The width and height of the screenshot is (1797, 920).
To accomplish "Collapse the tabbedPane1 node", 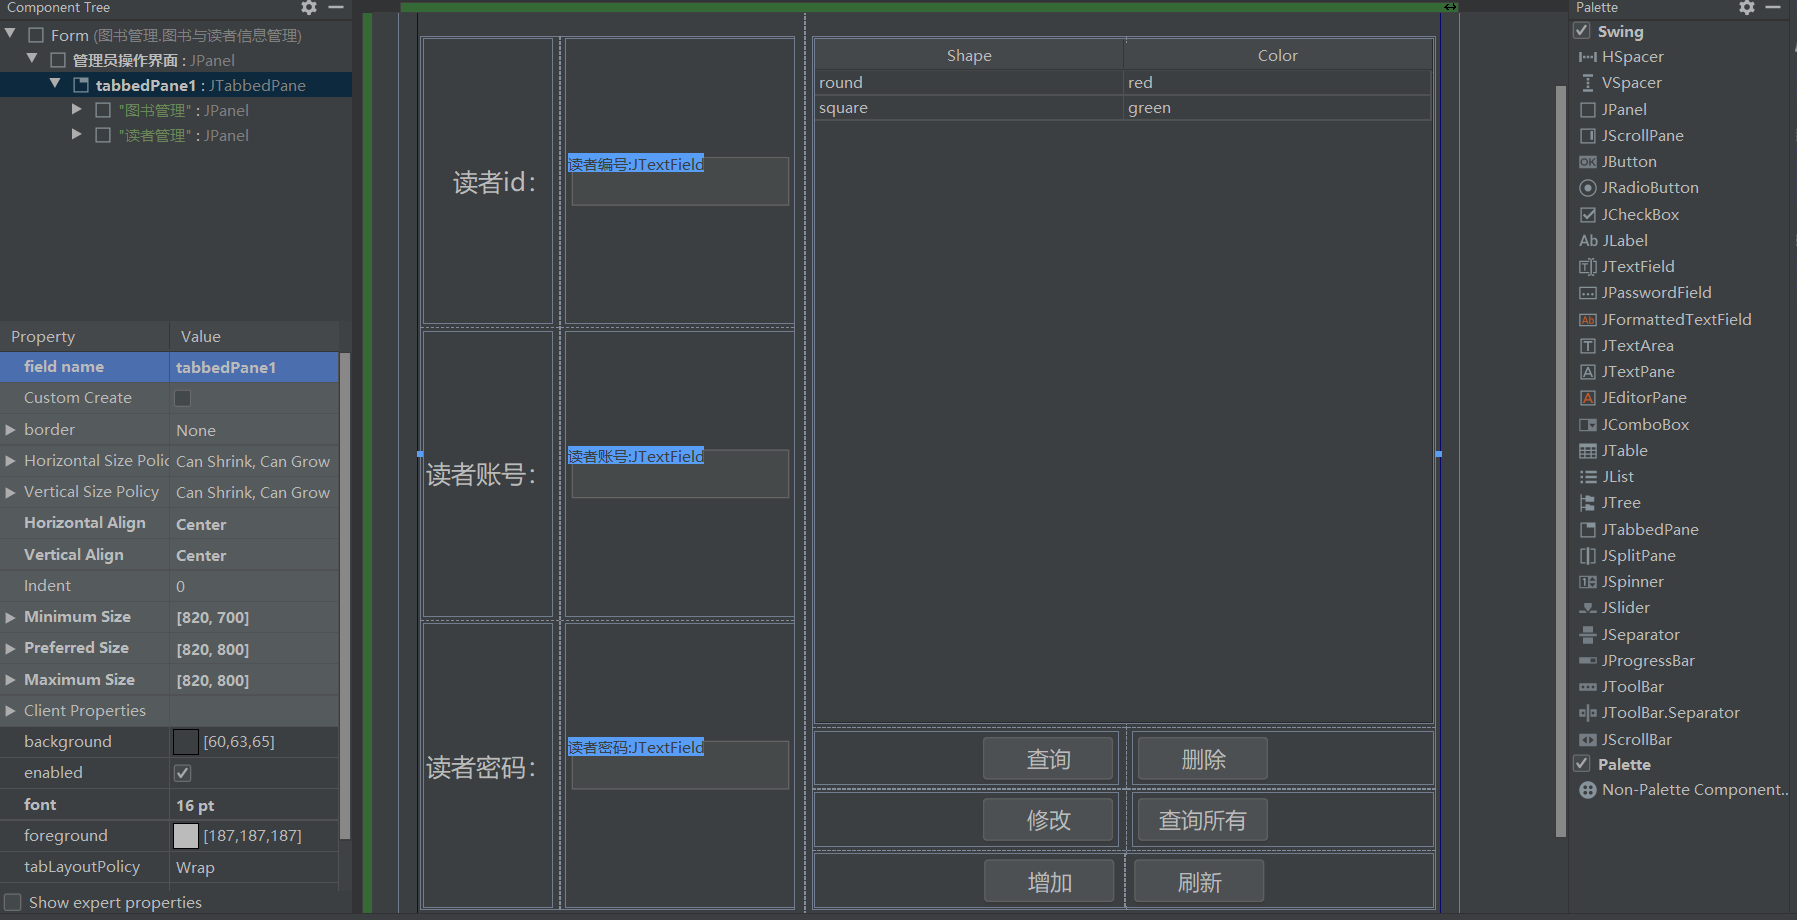I will [x=54, y=84].
